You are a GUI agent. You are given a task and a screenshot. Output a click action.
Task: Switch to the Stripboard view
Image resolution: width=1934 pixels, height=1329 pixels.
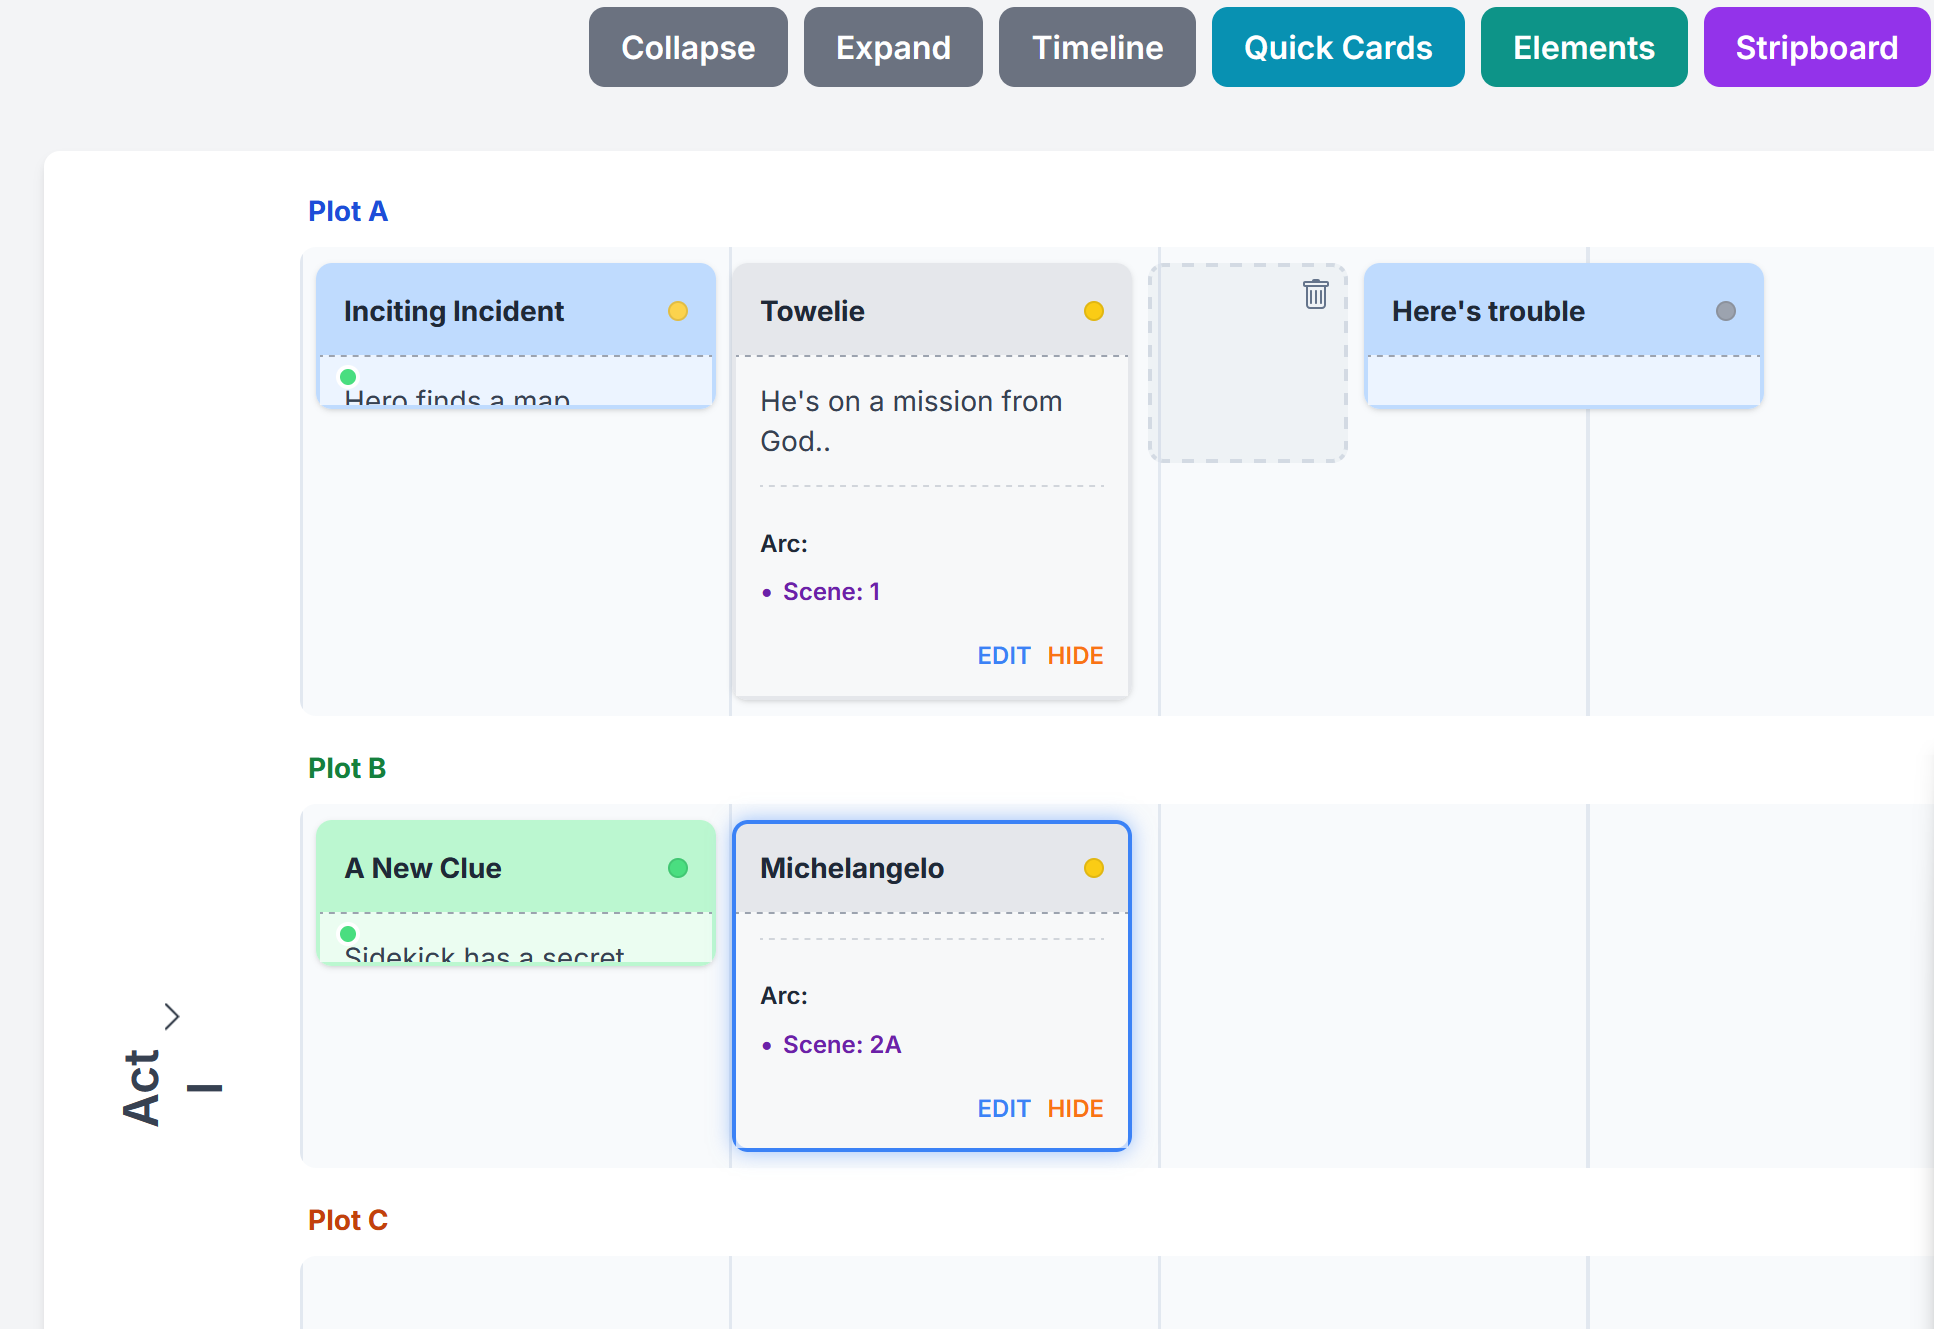click(1816, 48)
